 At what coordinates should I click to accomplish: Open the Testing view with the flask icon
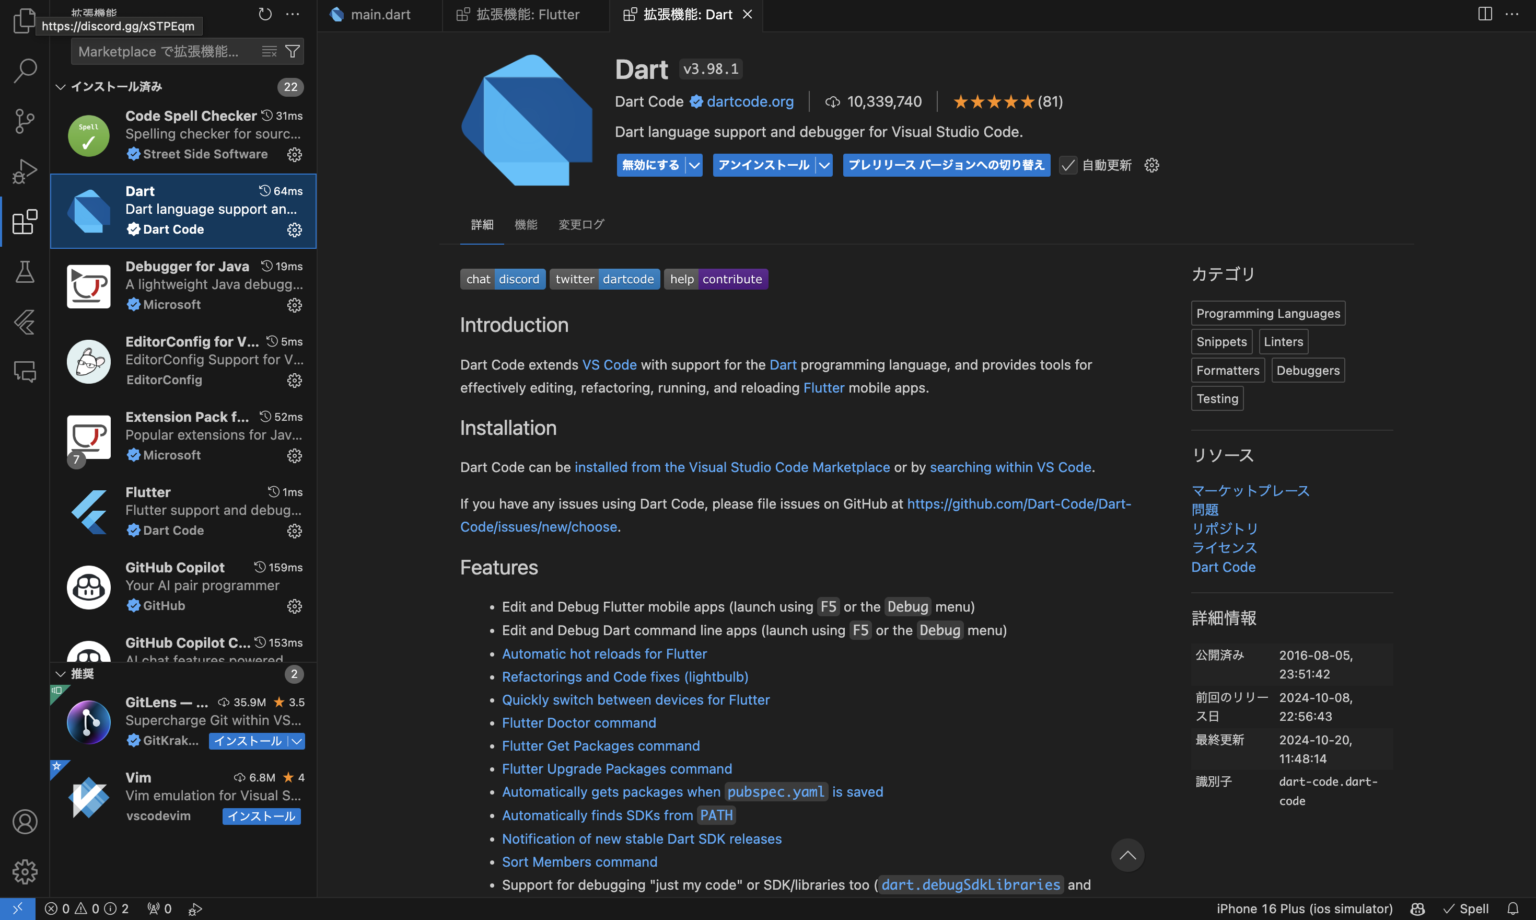point(24,271)
